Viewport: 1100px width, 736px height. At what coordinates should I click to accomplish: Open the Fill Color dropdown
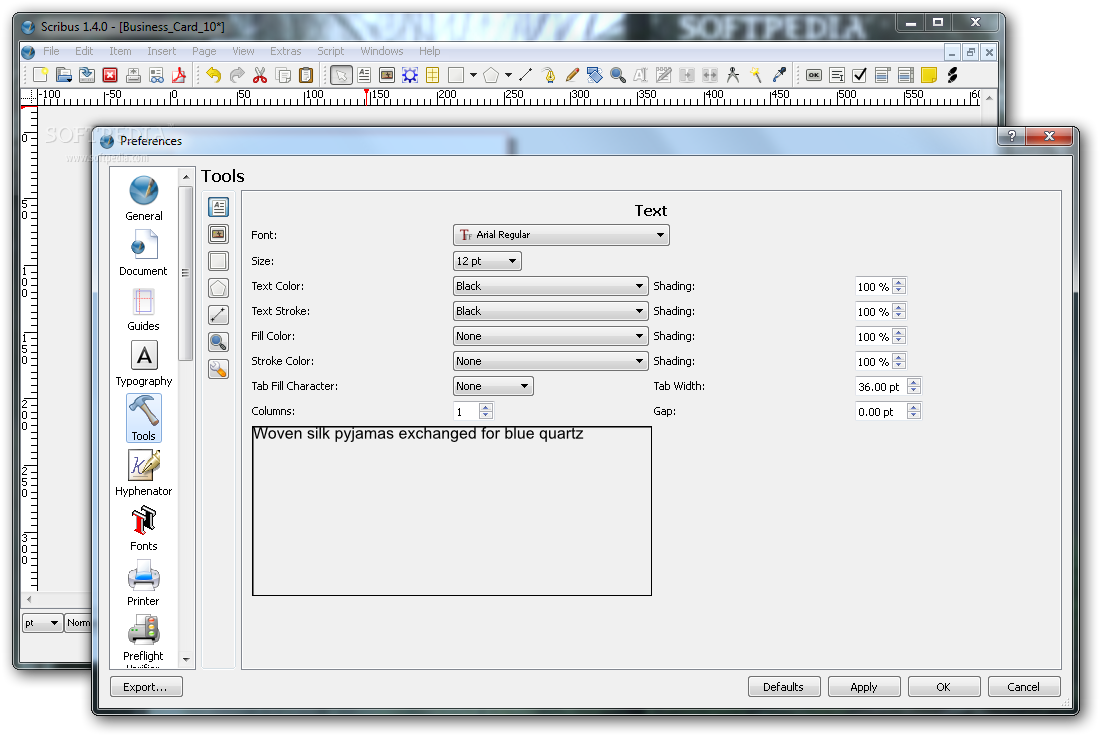coord(551,336)
